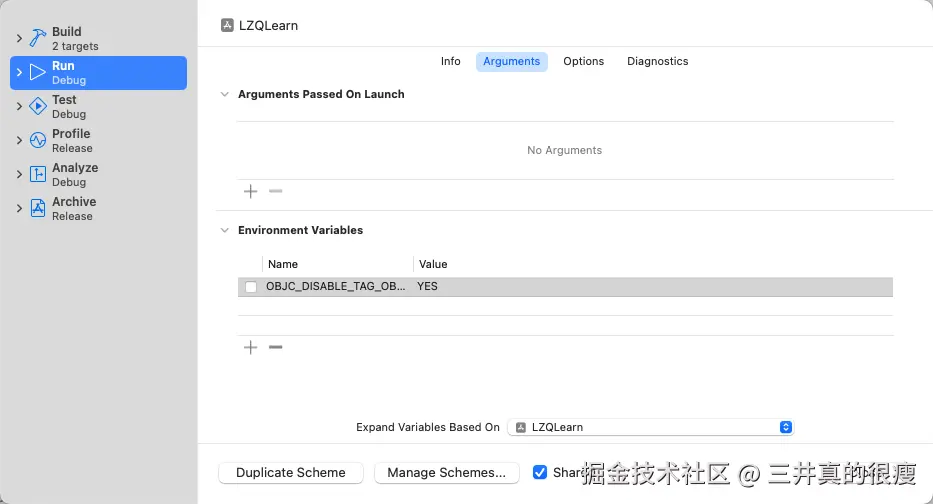
Task: Click the Run play icon
Action: click(x=37, y=73)
